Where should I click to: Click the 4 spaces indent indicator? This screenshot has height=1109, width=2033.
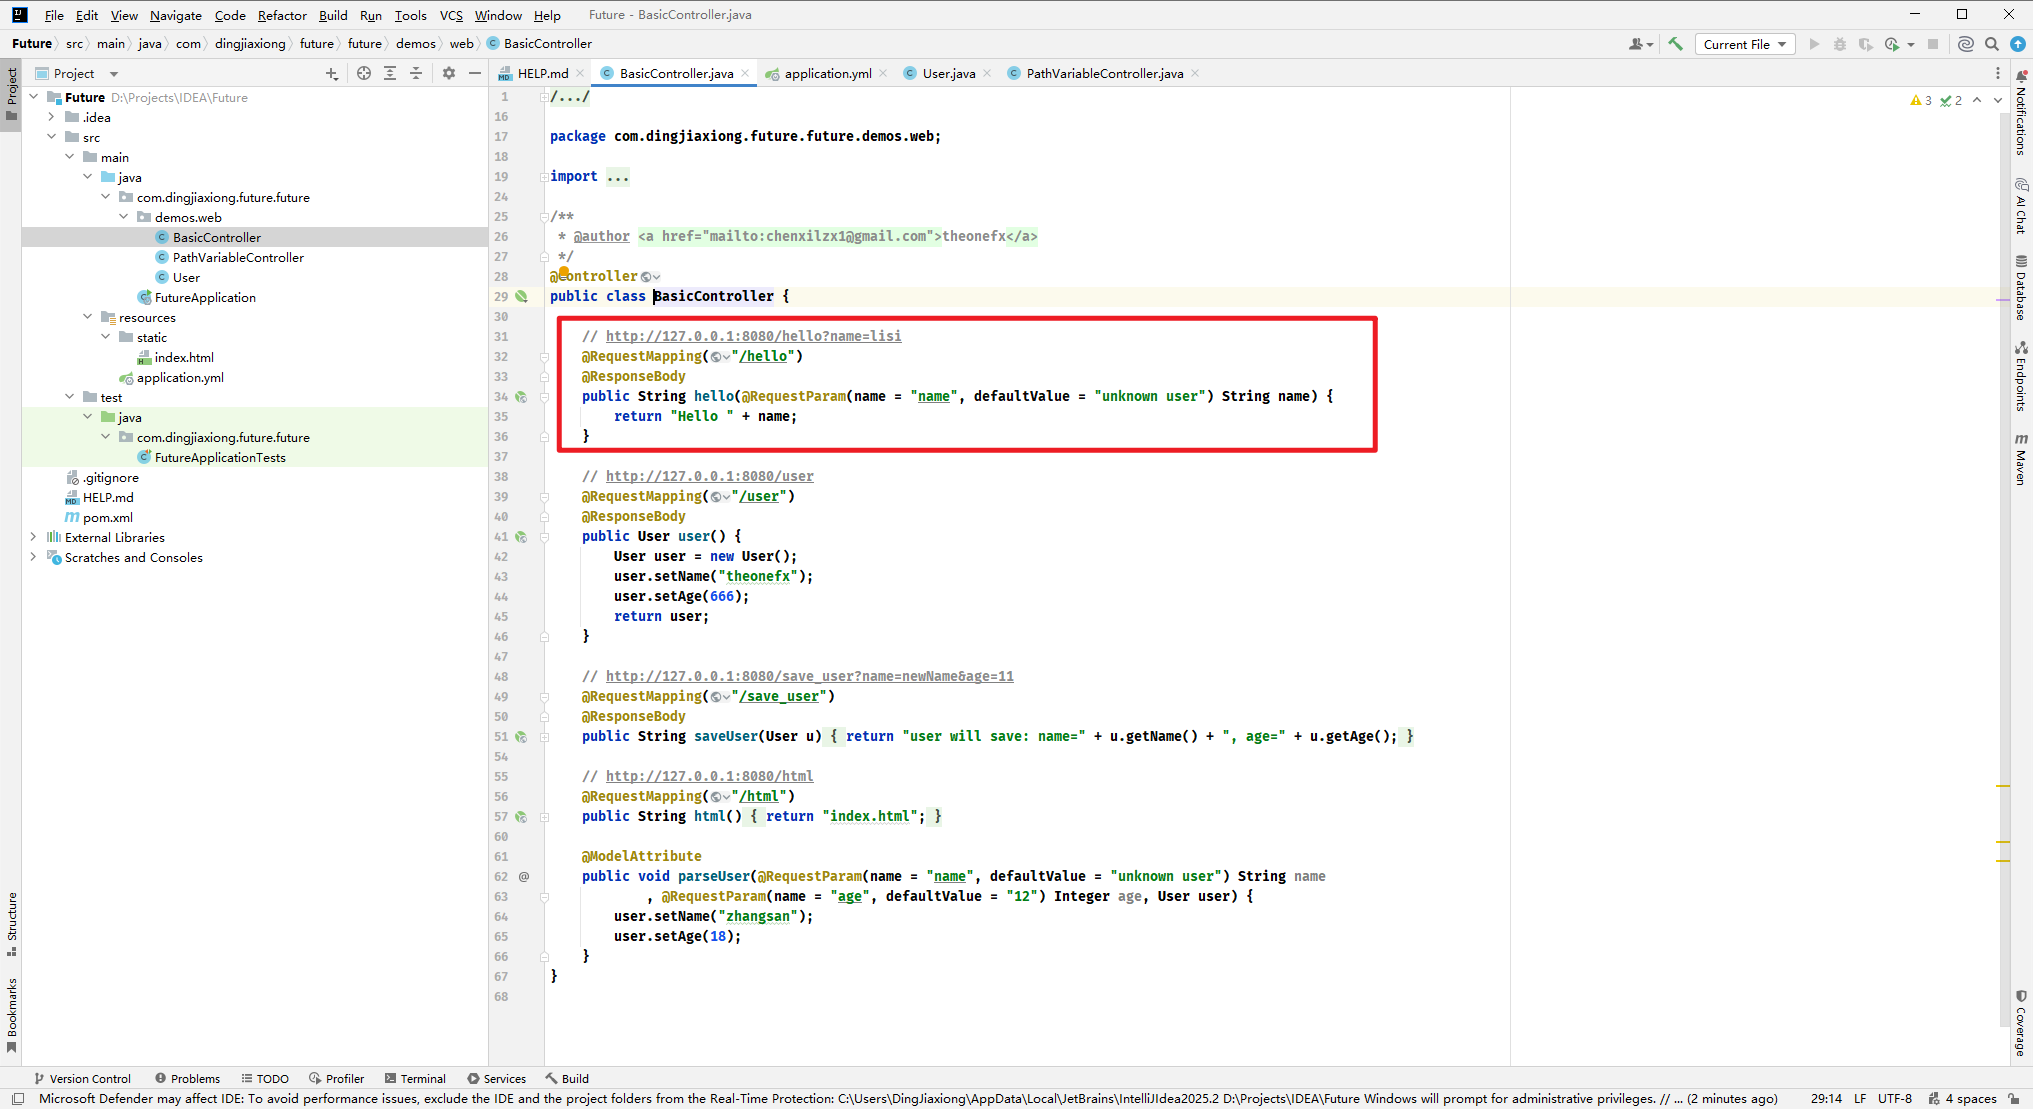[1971, 1098]
